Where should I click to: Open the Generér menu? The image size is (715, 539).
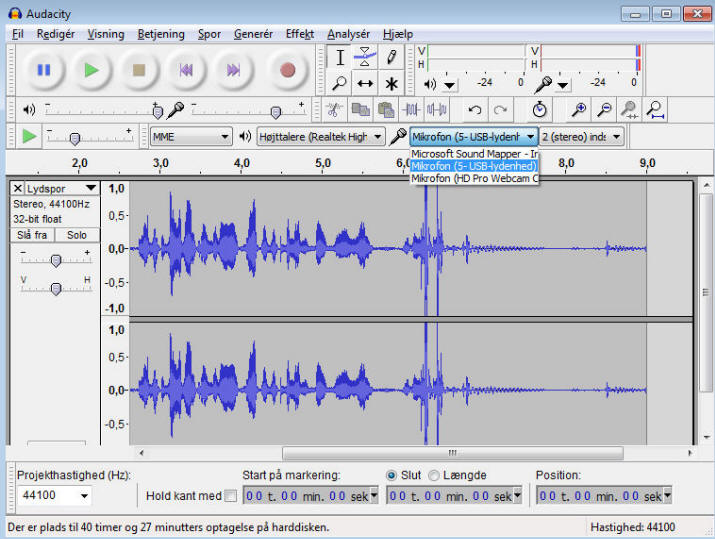tap(253, 34)
